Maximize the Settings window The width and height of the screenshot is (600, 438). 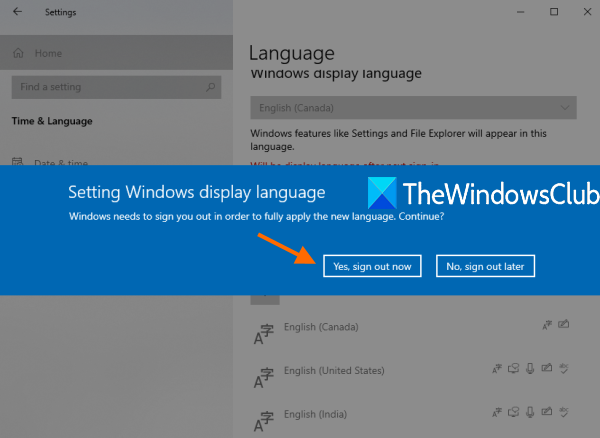(554, 12)
